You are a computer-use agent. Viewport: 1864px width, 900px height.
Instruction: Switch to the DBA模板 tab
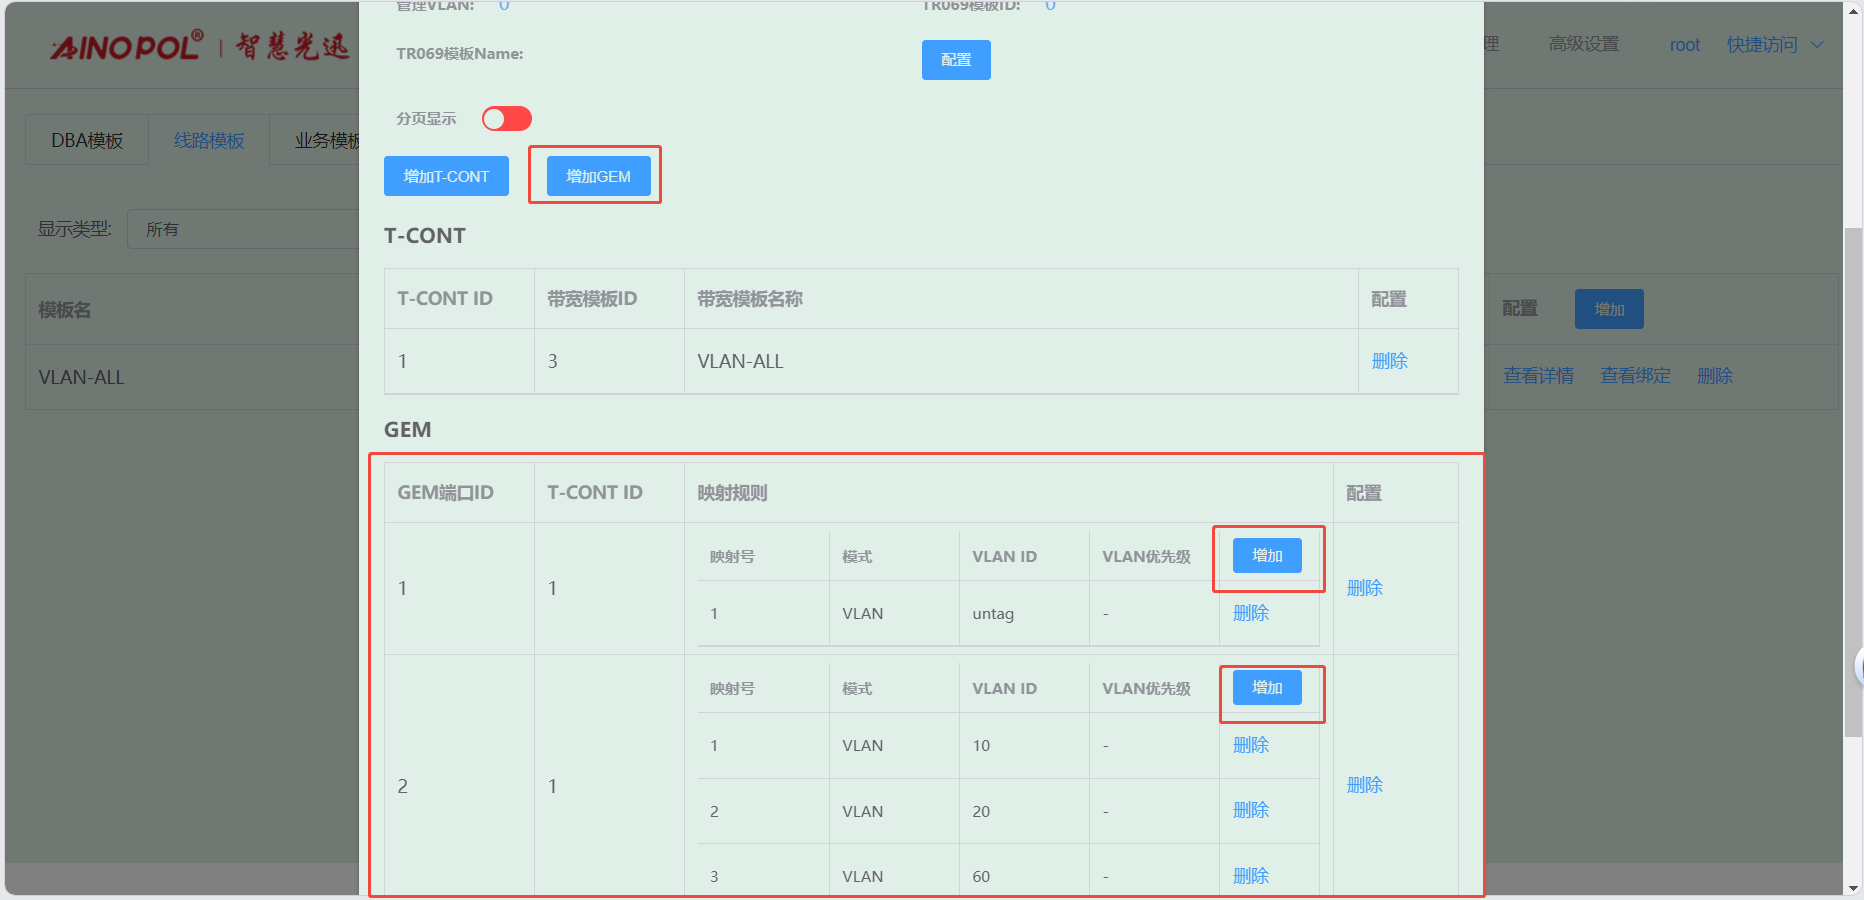87,141
